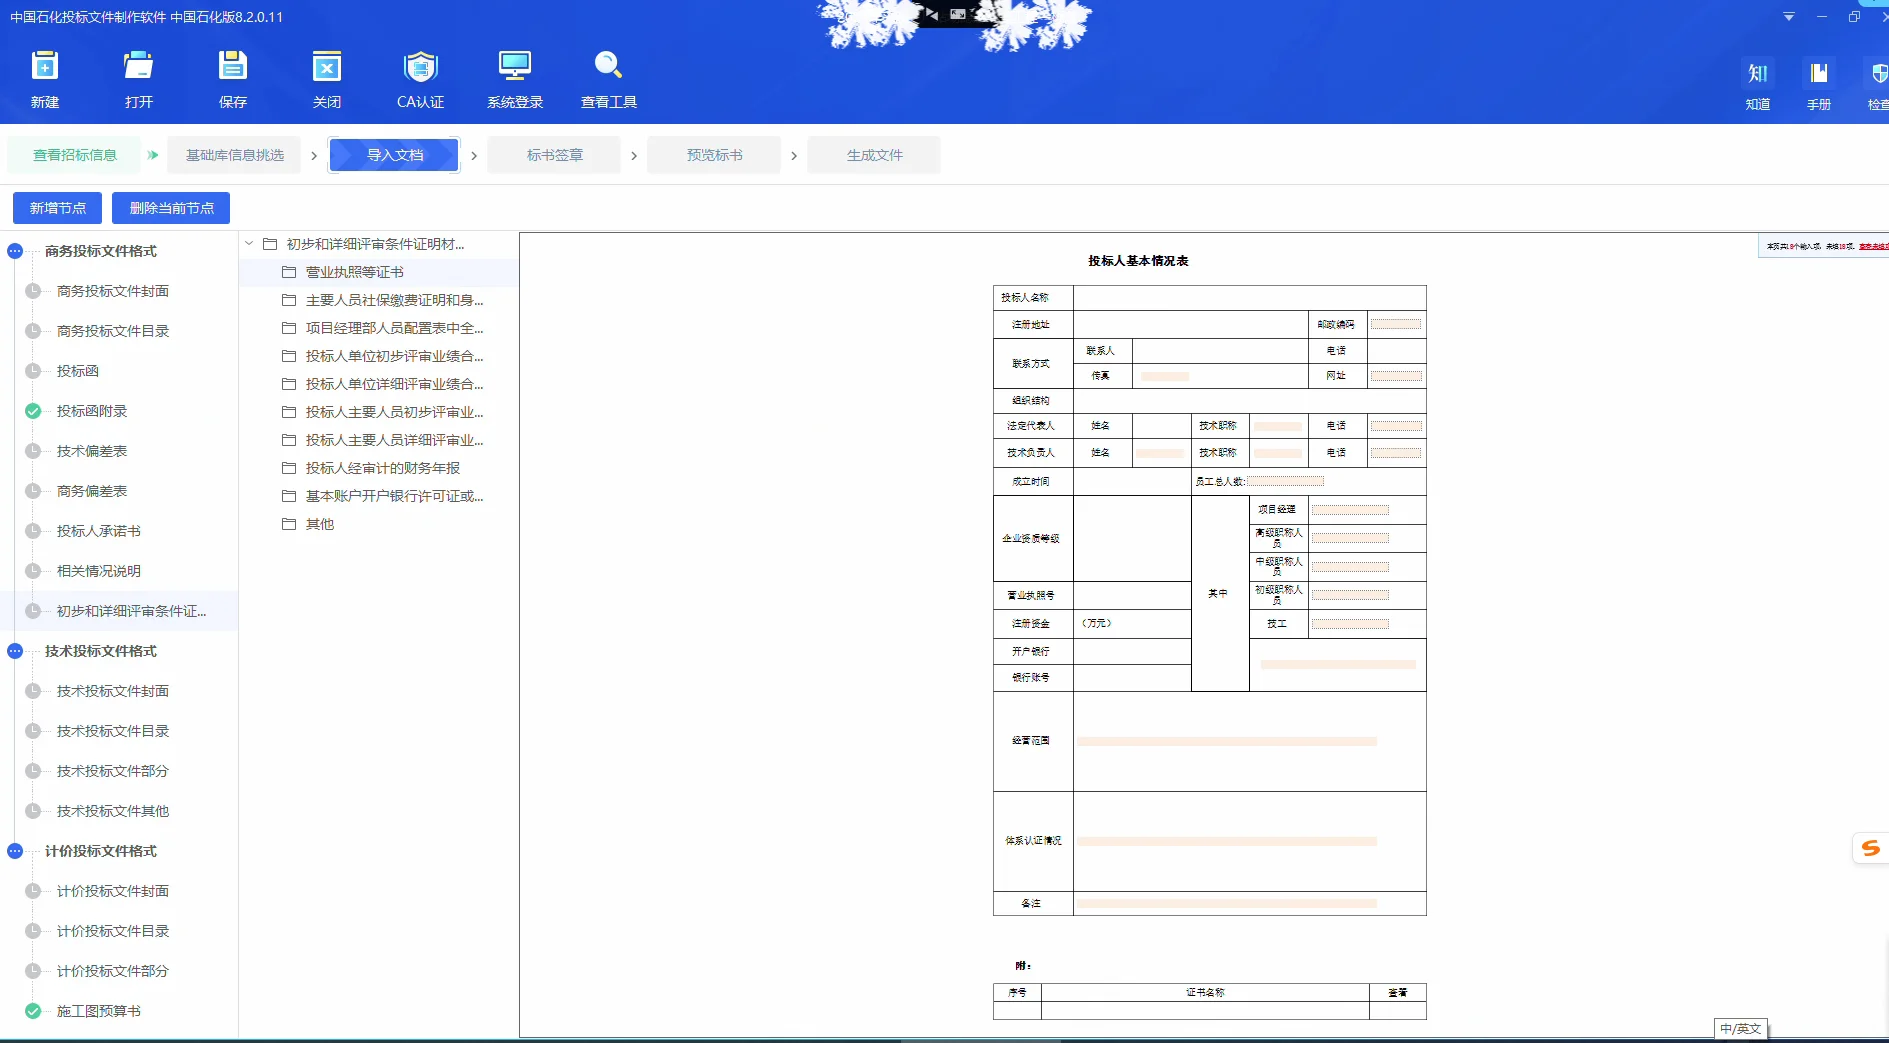The width and height of the screenshot is (1889, 1043).
Task: Launch the 查看工具 viewer tool
Action: [x=609, y=79]
